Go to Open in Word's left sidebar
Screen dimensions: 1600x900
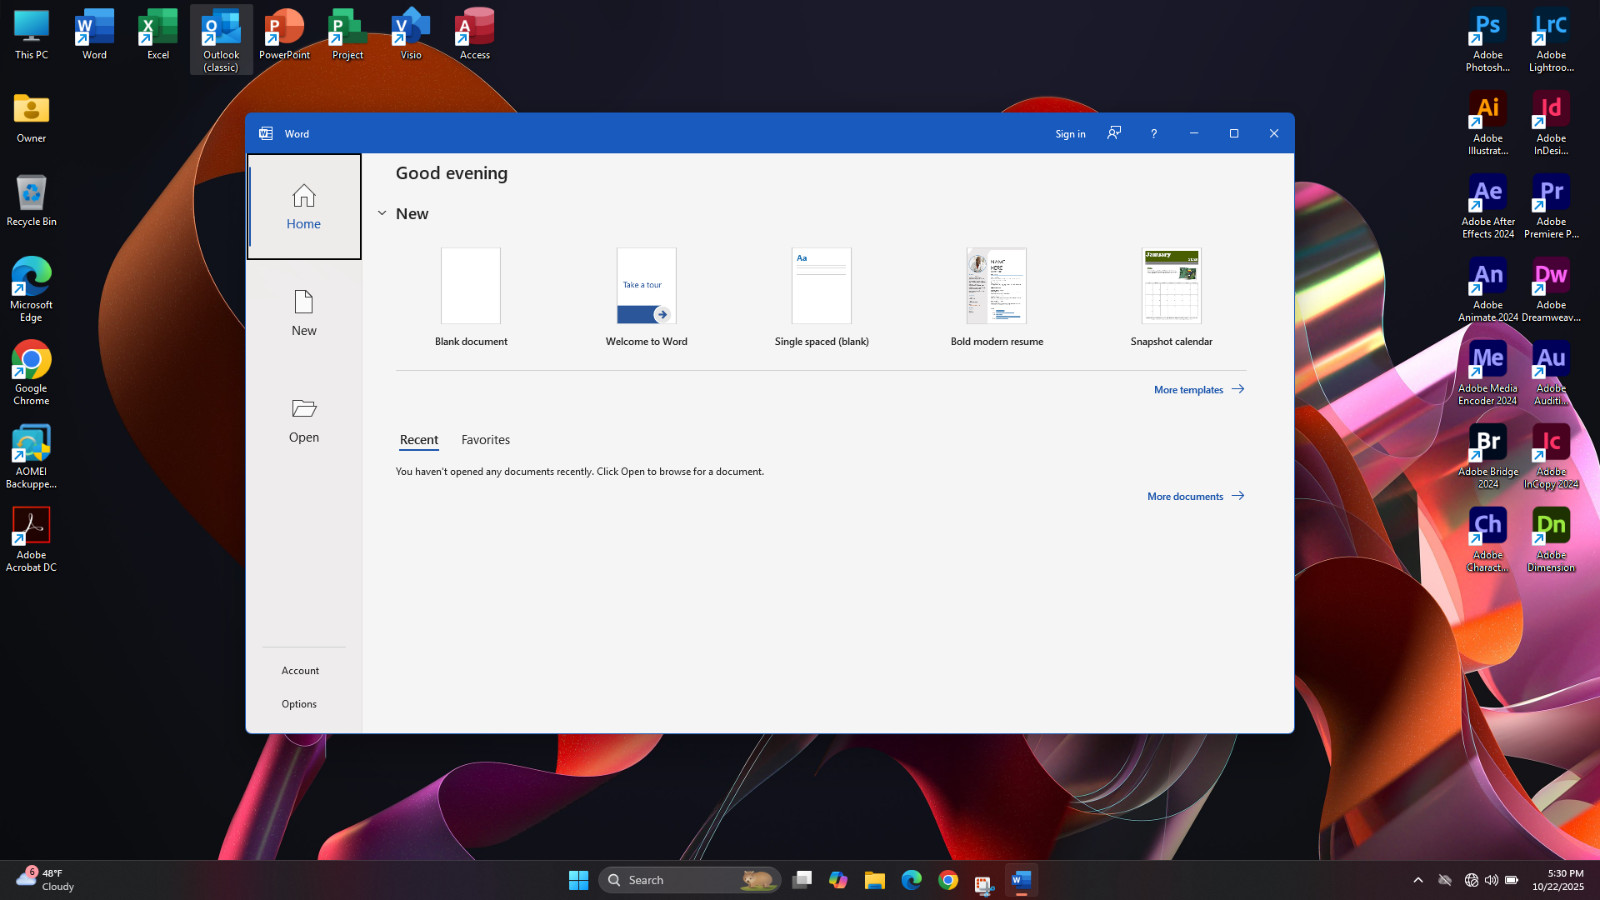304,420
